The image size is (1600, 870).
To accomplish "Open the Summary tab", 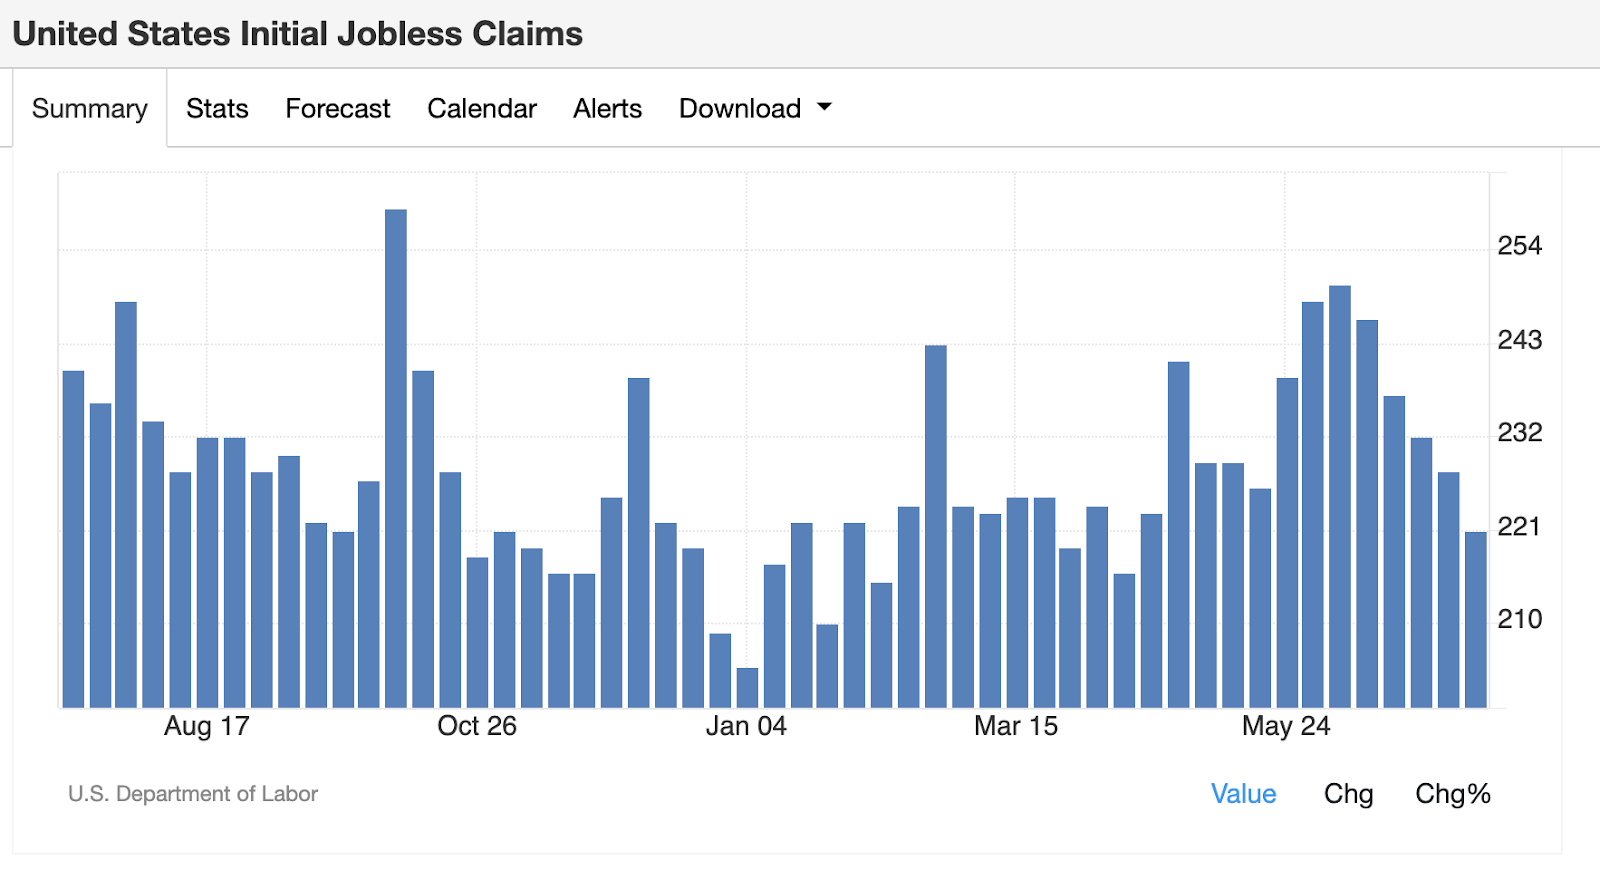I will pyautogui.click(x=90, y=108).
